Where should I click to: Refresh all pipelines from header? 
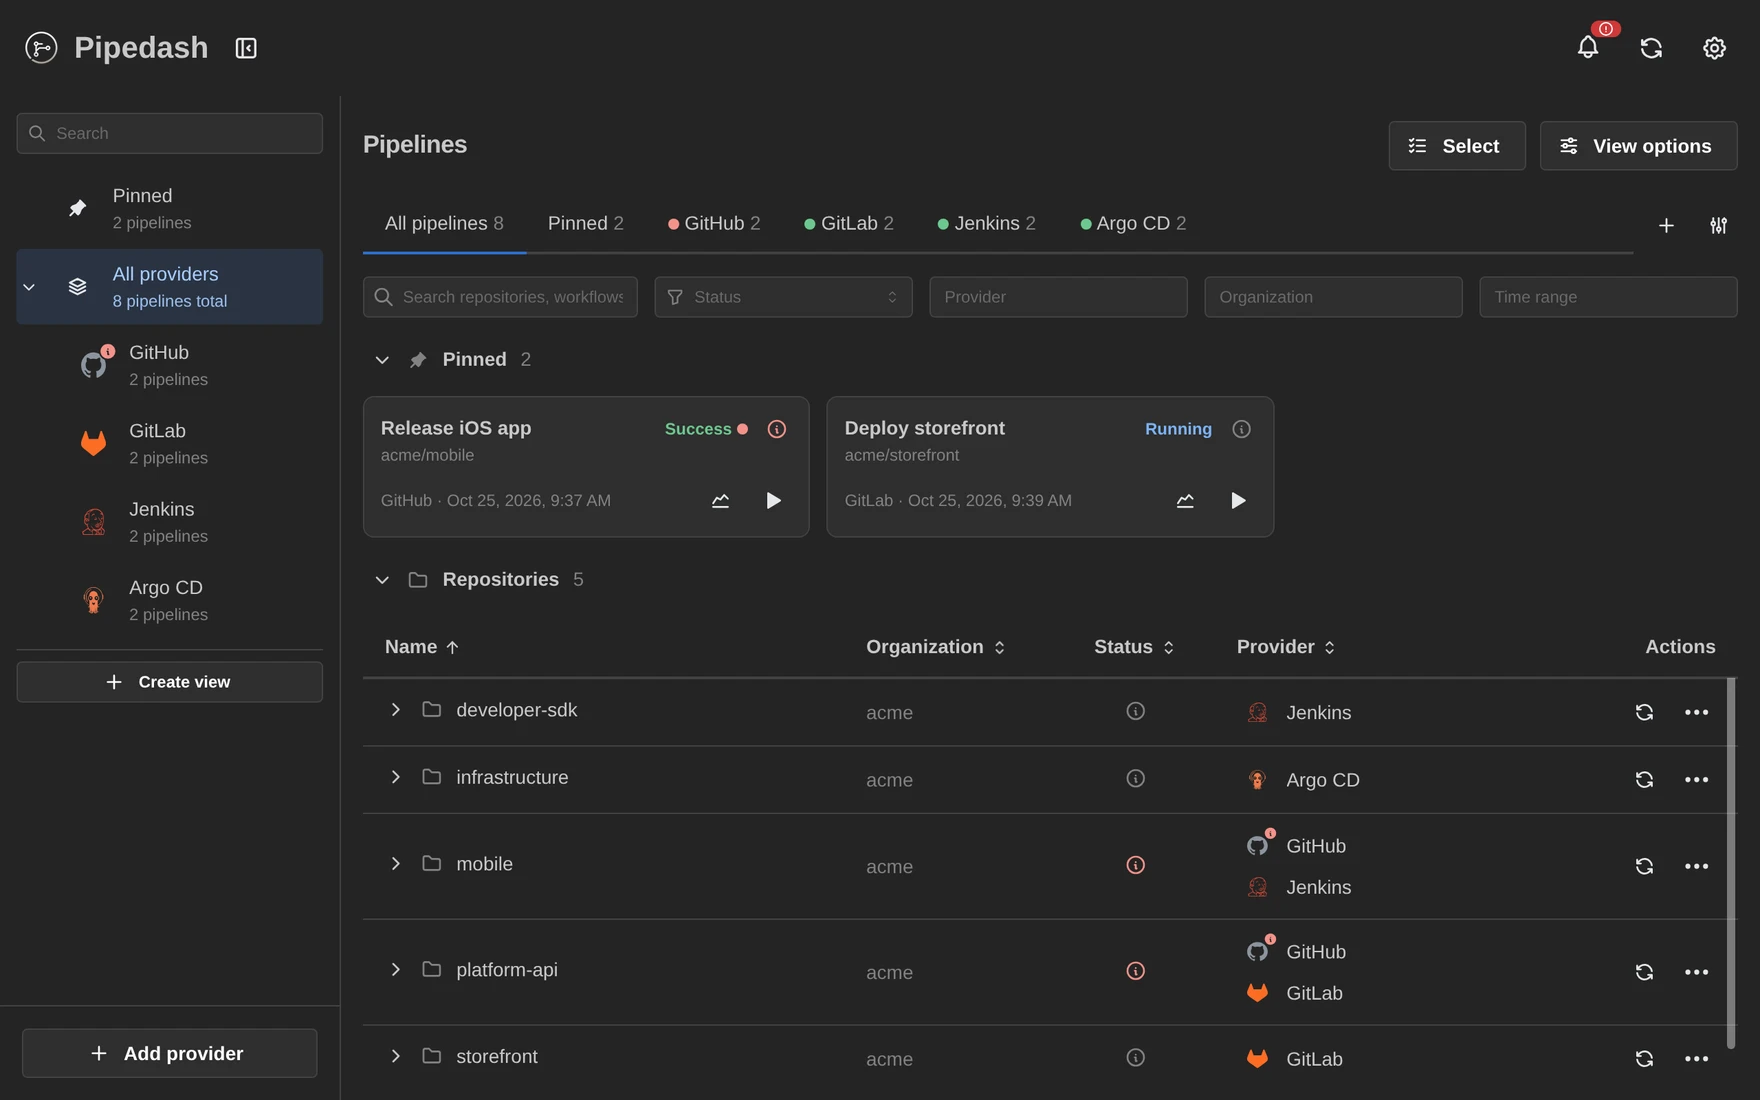pos(1651,48)
